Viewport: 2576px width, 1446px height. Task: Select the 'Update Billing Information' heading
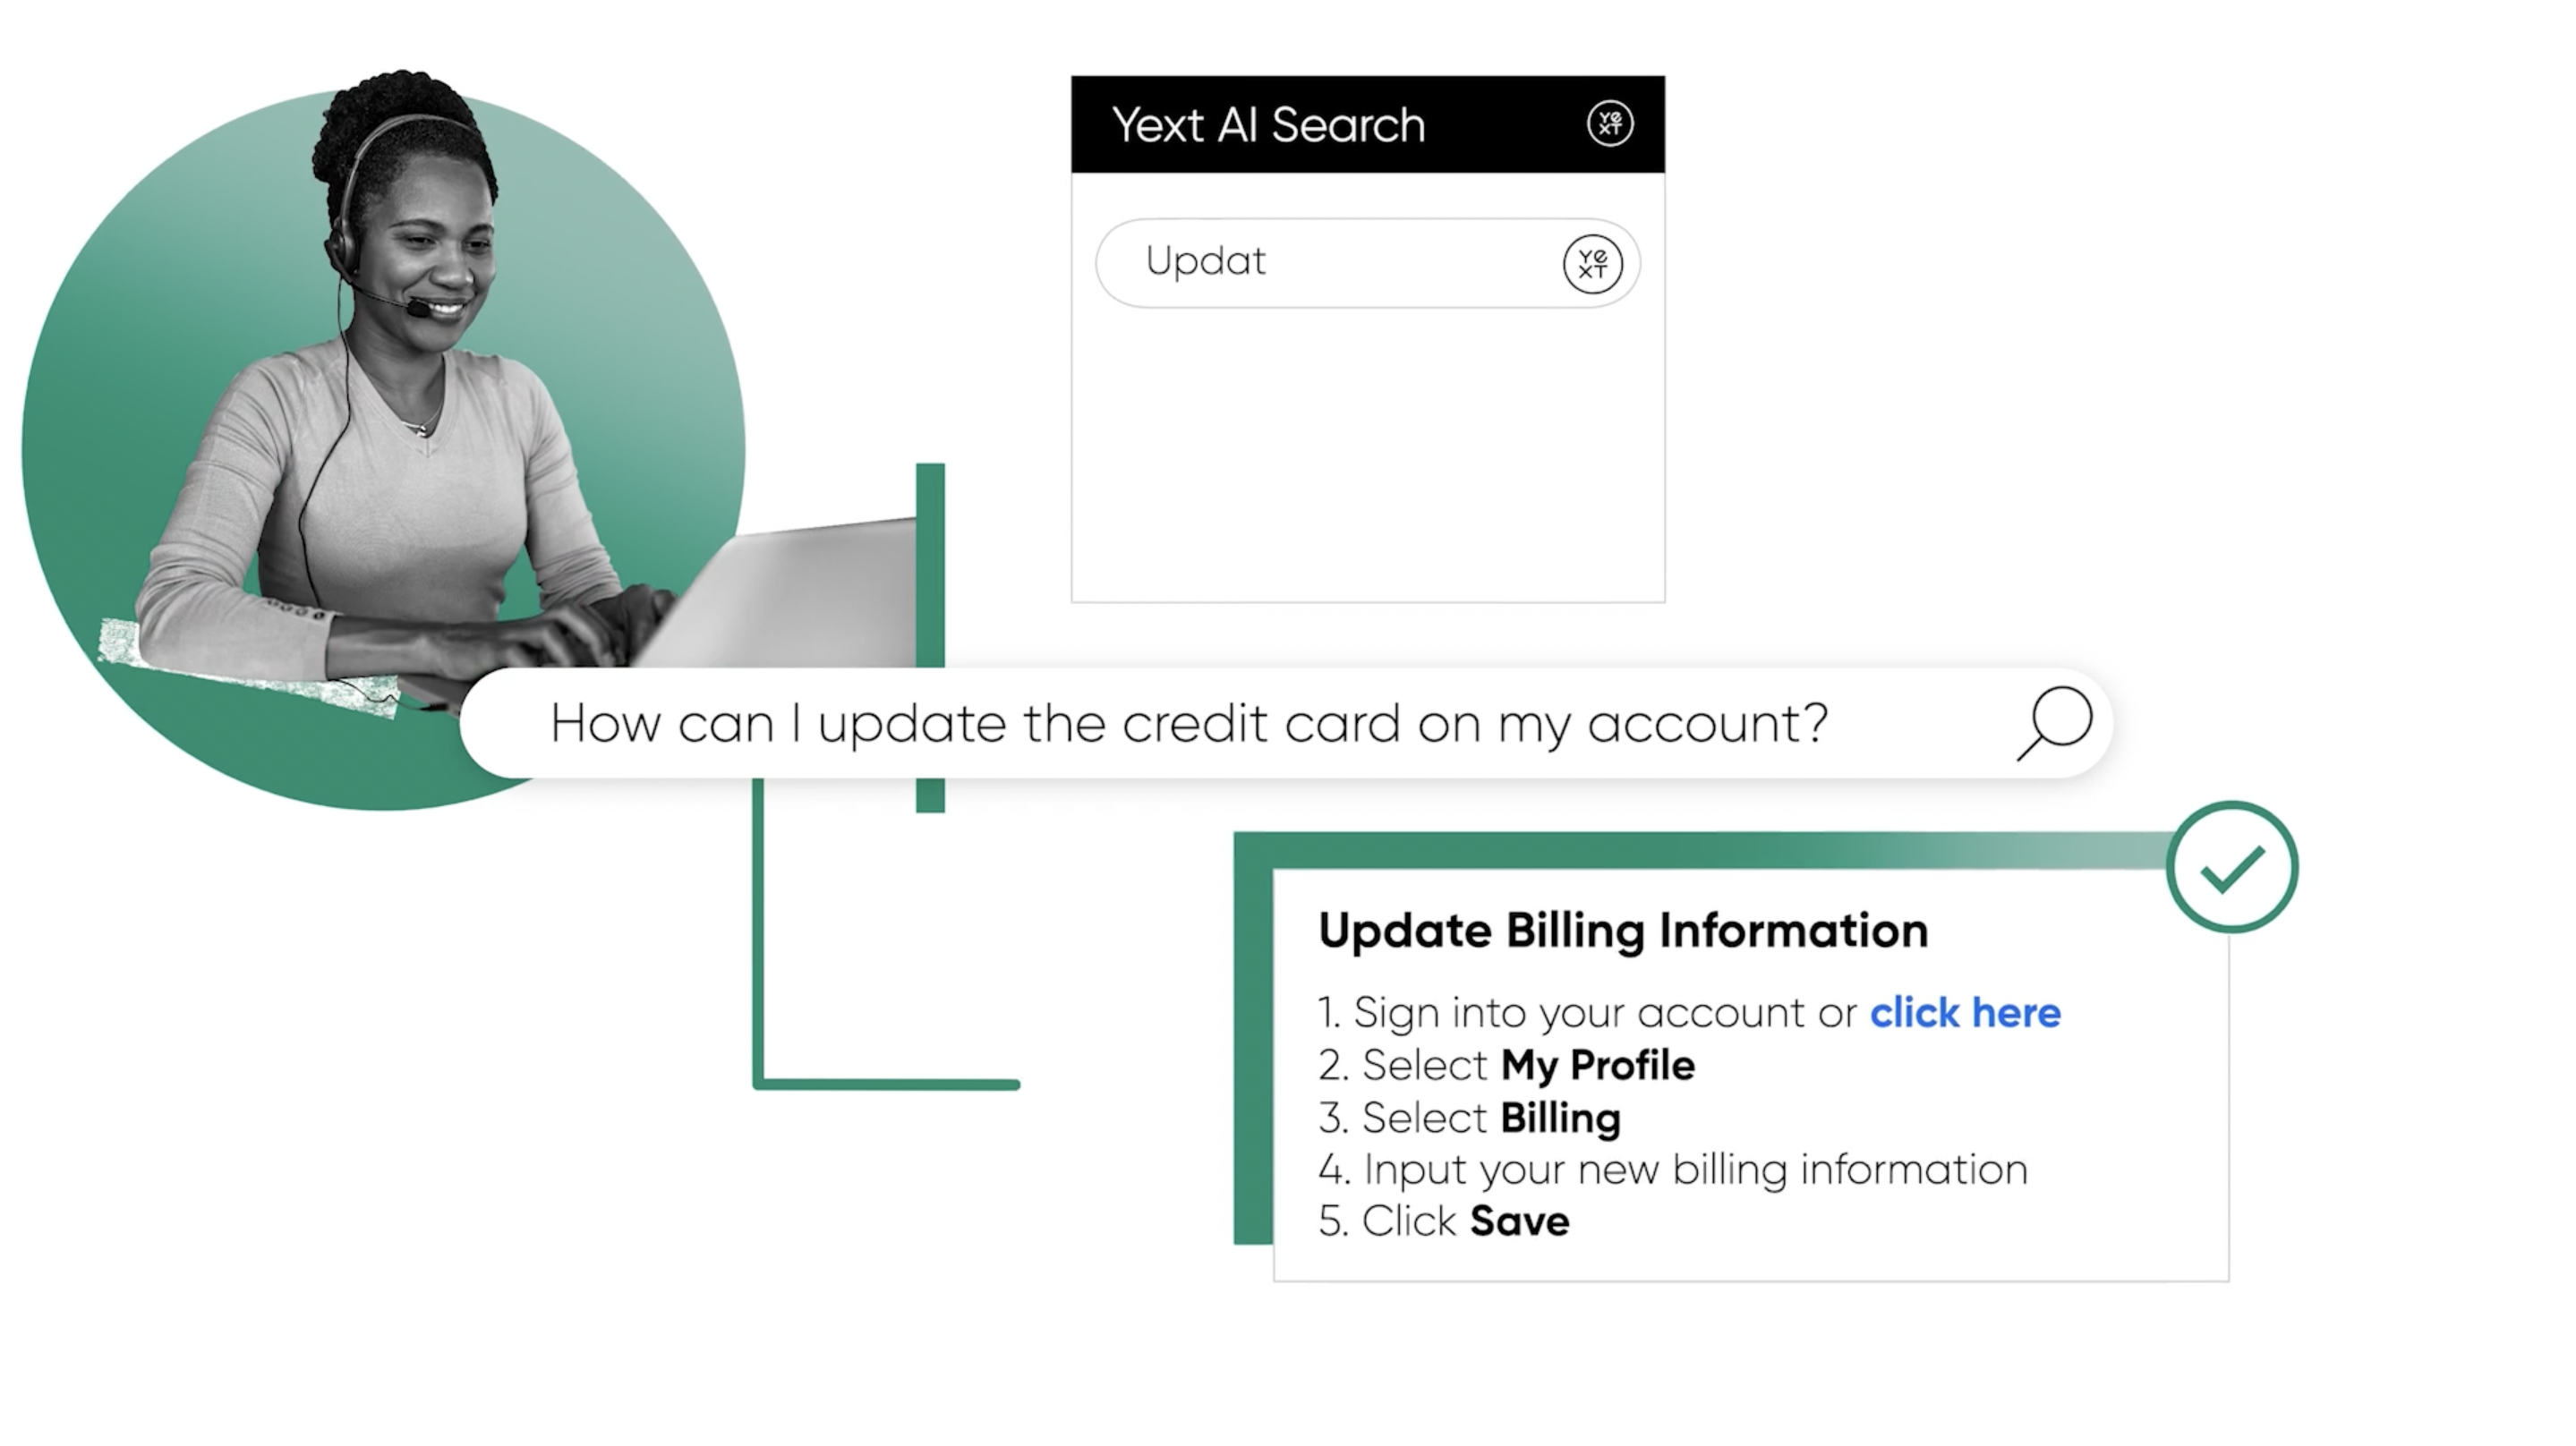[1623, 931]
